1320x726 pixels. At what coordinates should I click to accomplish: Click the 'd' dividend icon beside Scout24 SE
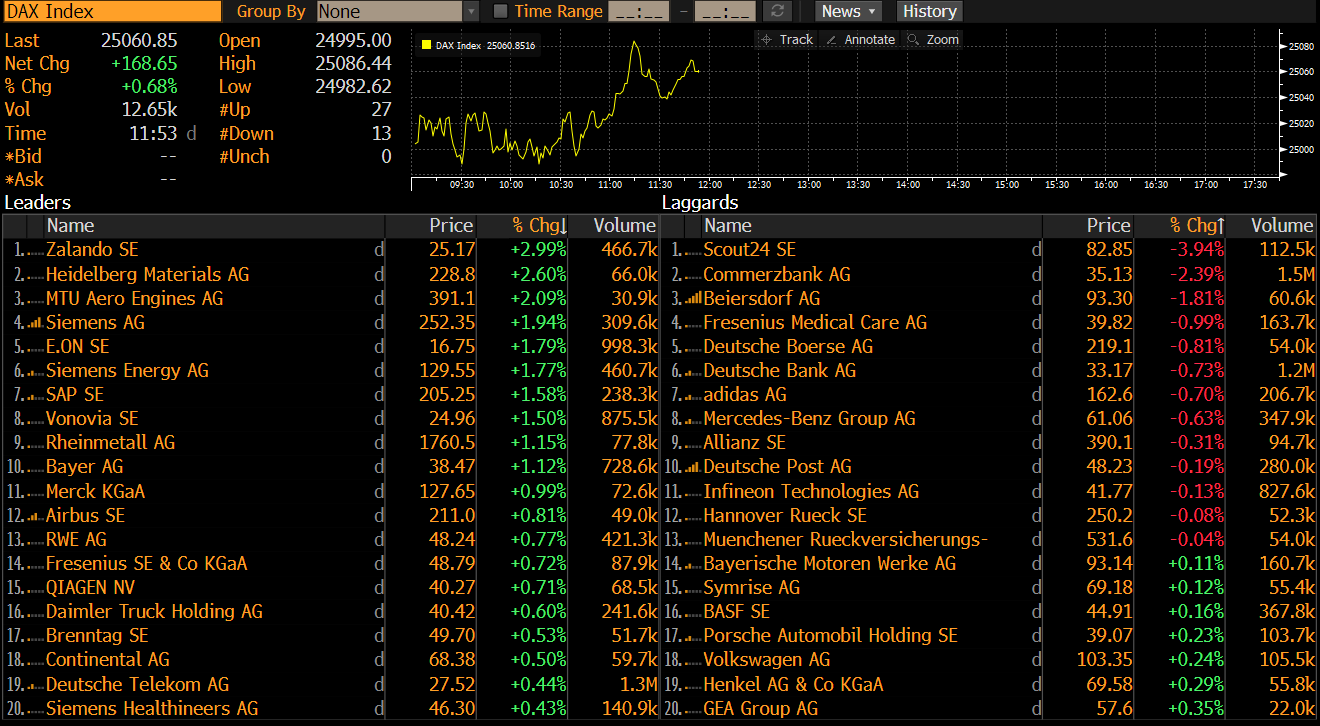coord(1037,249)
